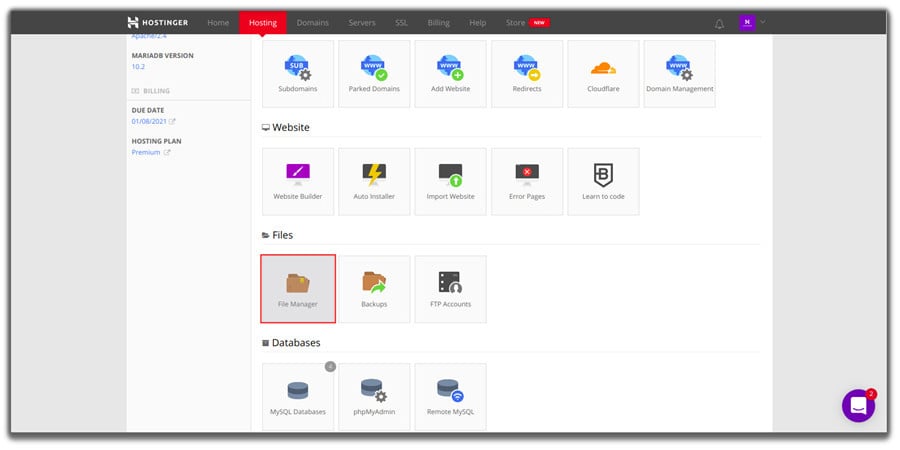Open the Error Pages tile
Image resolution: width=900 pixels, height=450 pixels.
tap(526, 181)
